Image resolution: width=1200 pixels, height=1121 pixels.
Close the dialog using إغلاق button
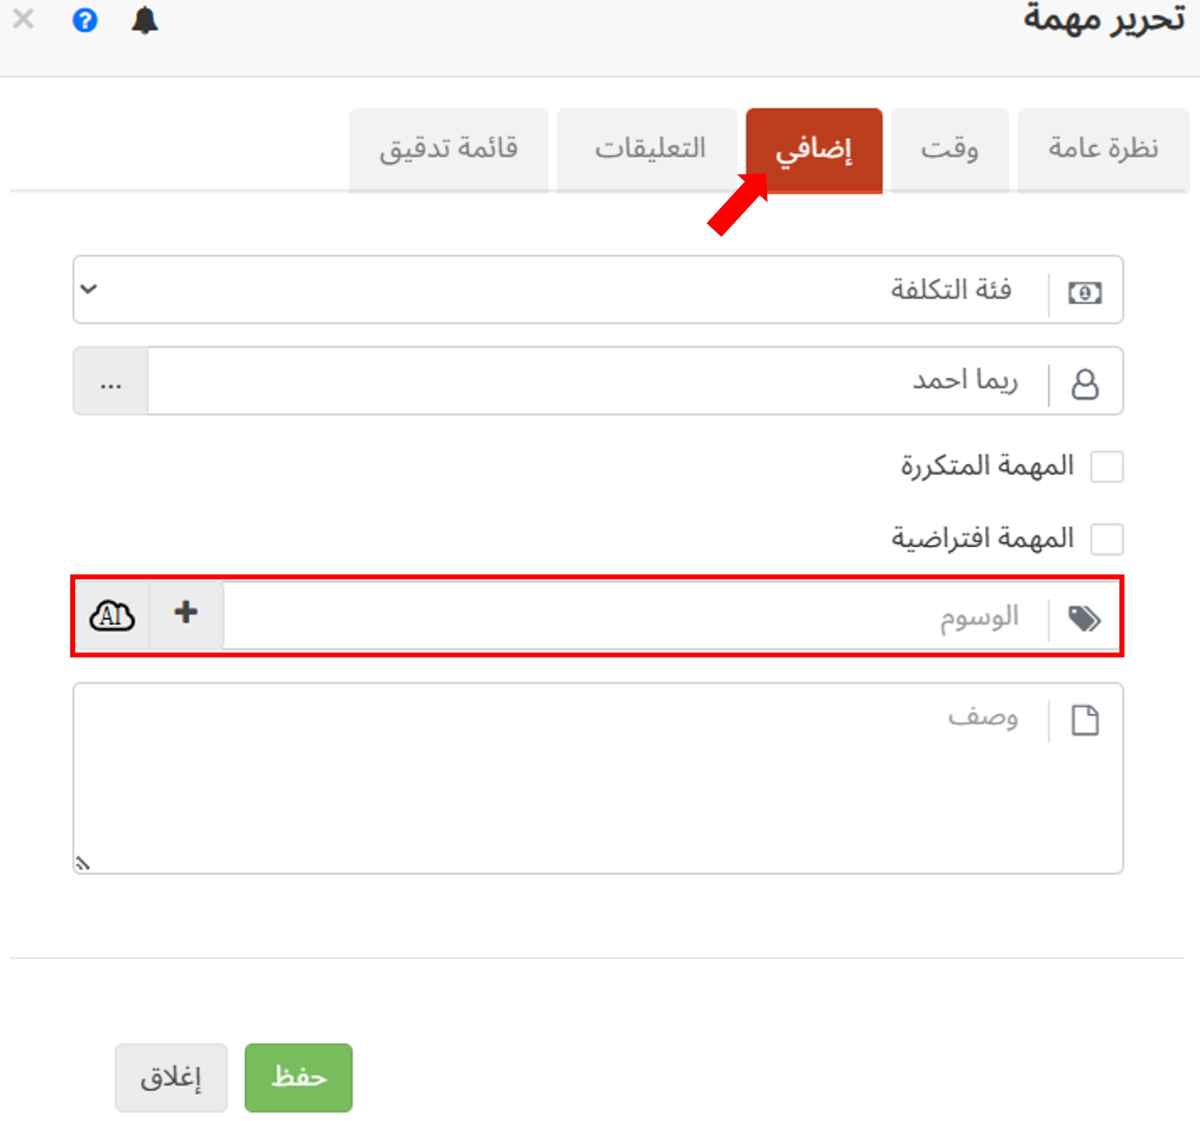[x=171, y=1077]
